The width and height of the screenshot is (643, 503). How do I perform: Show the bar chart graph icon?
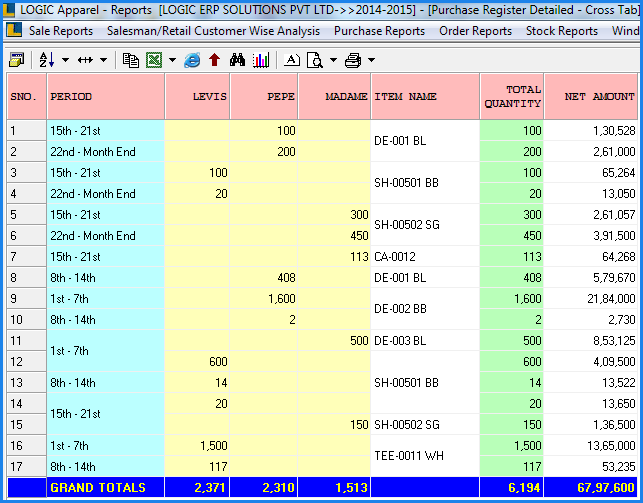261,60
